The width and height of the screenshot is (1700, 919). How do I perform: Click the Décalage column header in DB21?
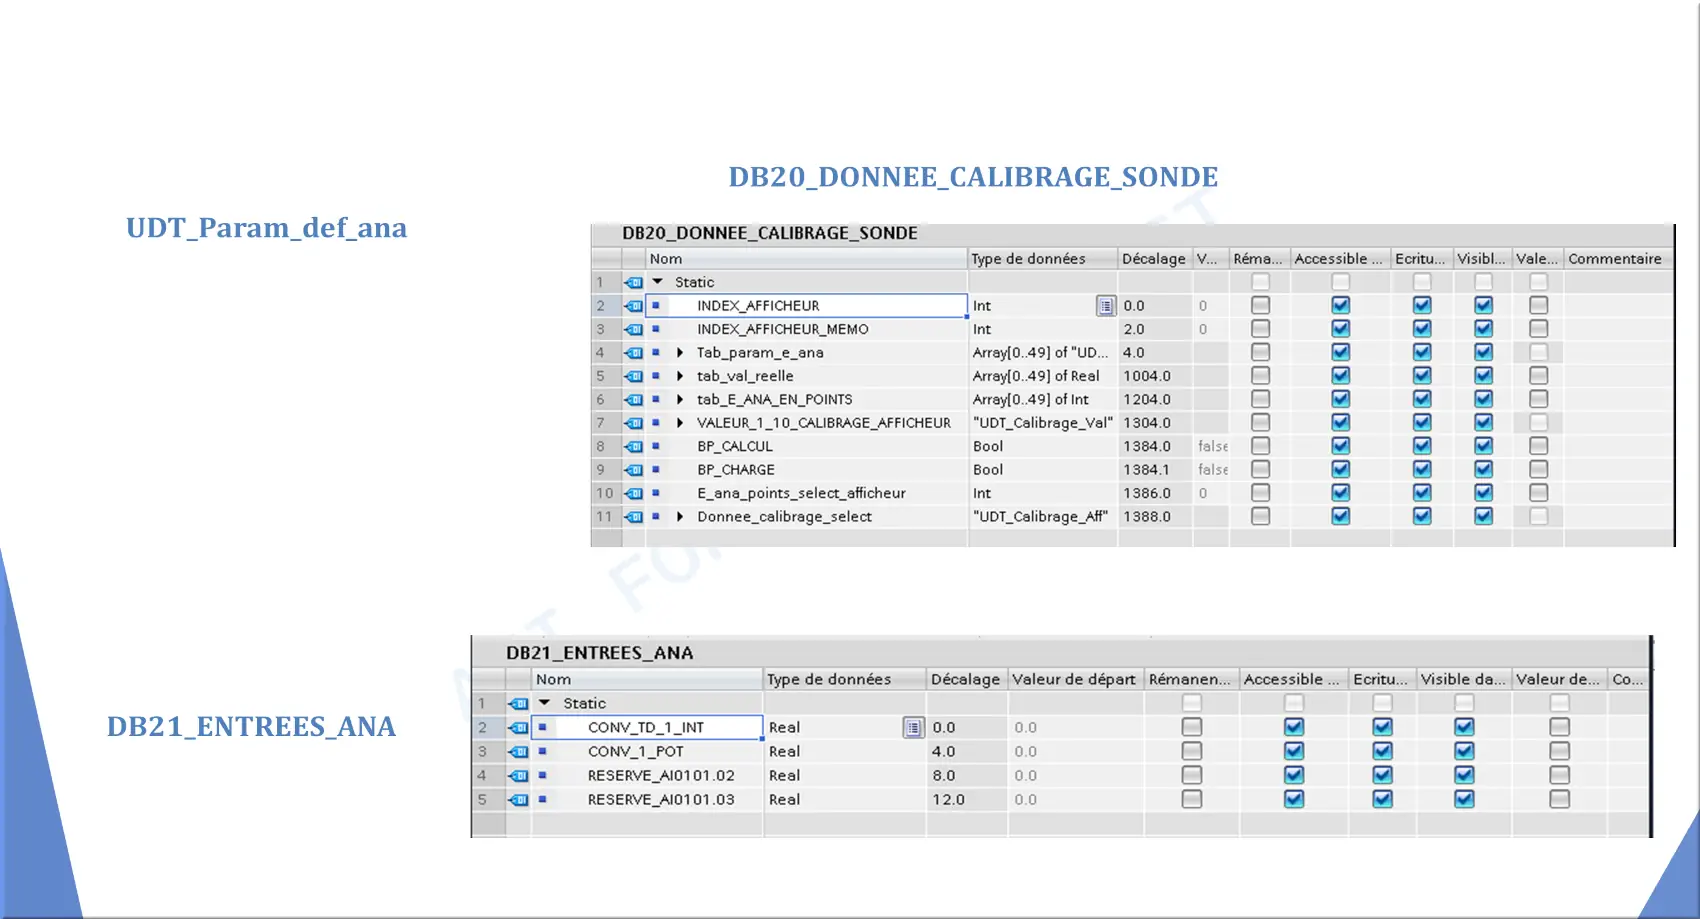coord(966,679)
